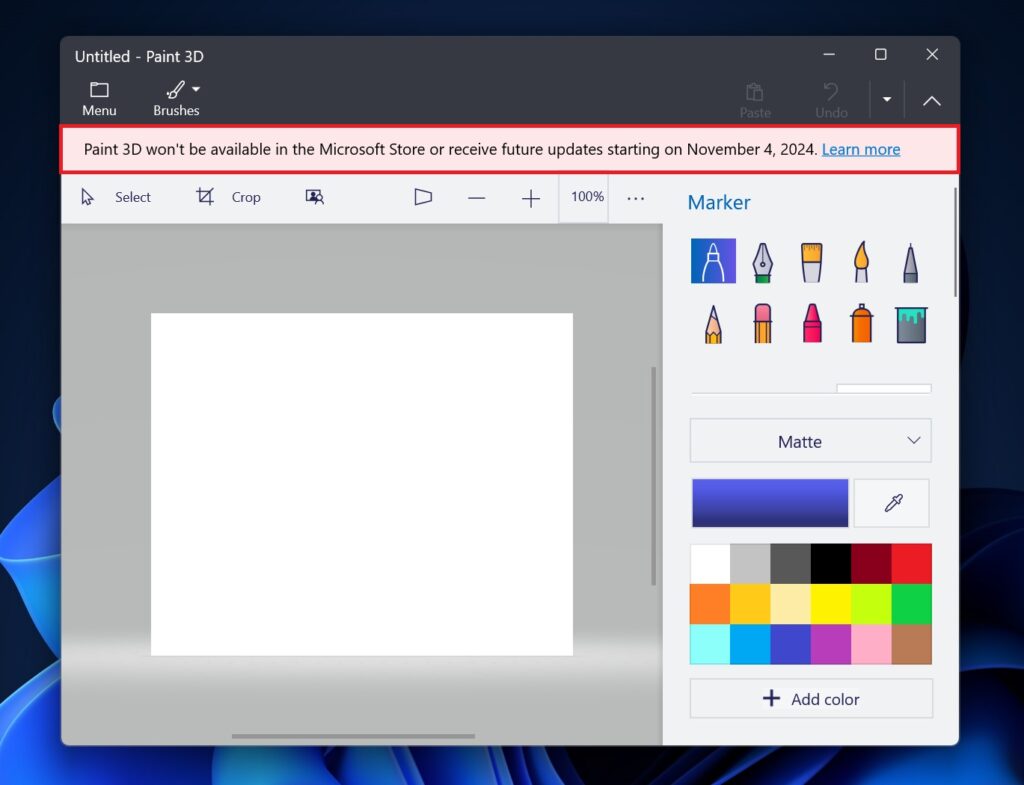The image size is (1024, 785).
Task: Open the Matte finish dropdown
Action: [x=810, y=440]
